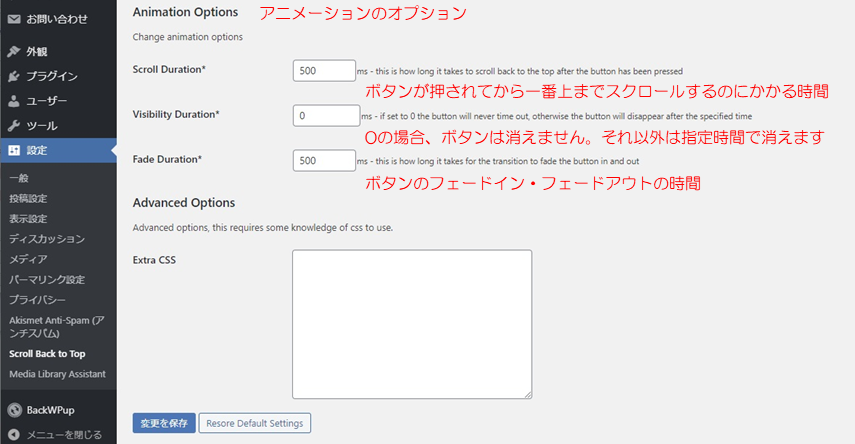The image size is (855, 444).
Task: Open メディア settings submenu
Action: coord(28,260)
